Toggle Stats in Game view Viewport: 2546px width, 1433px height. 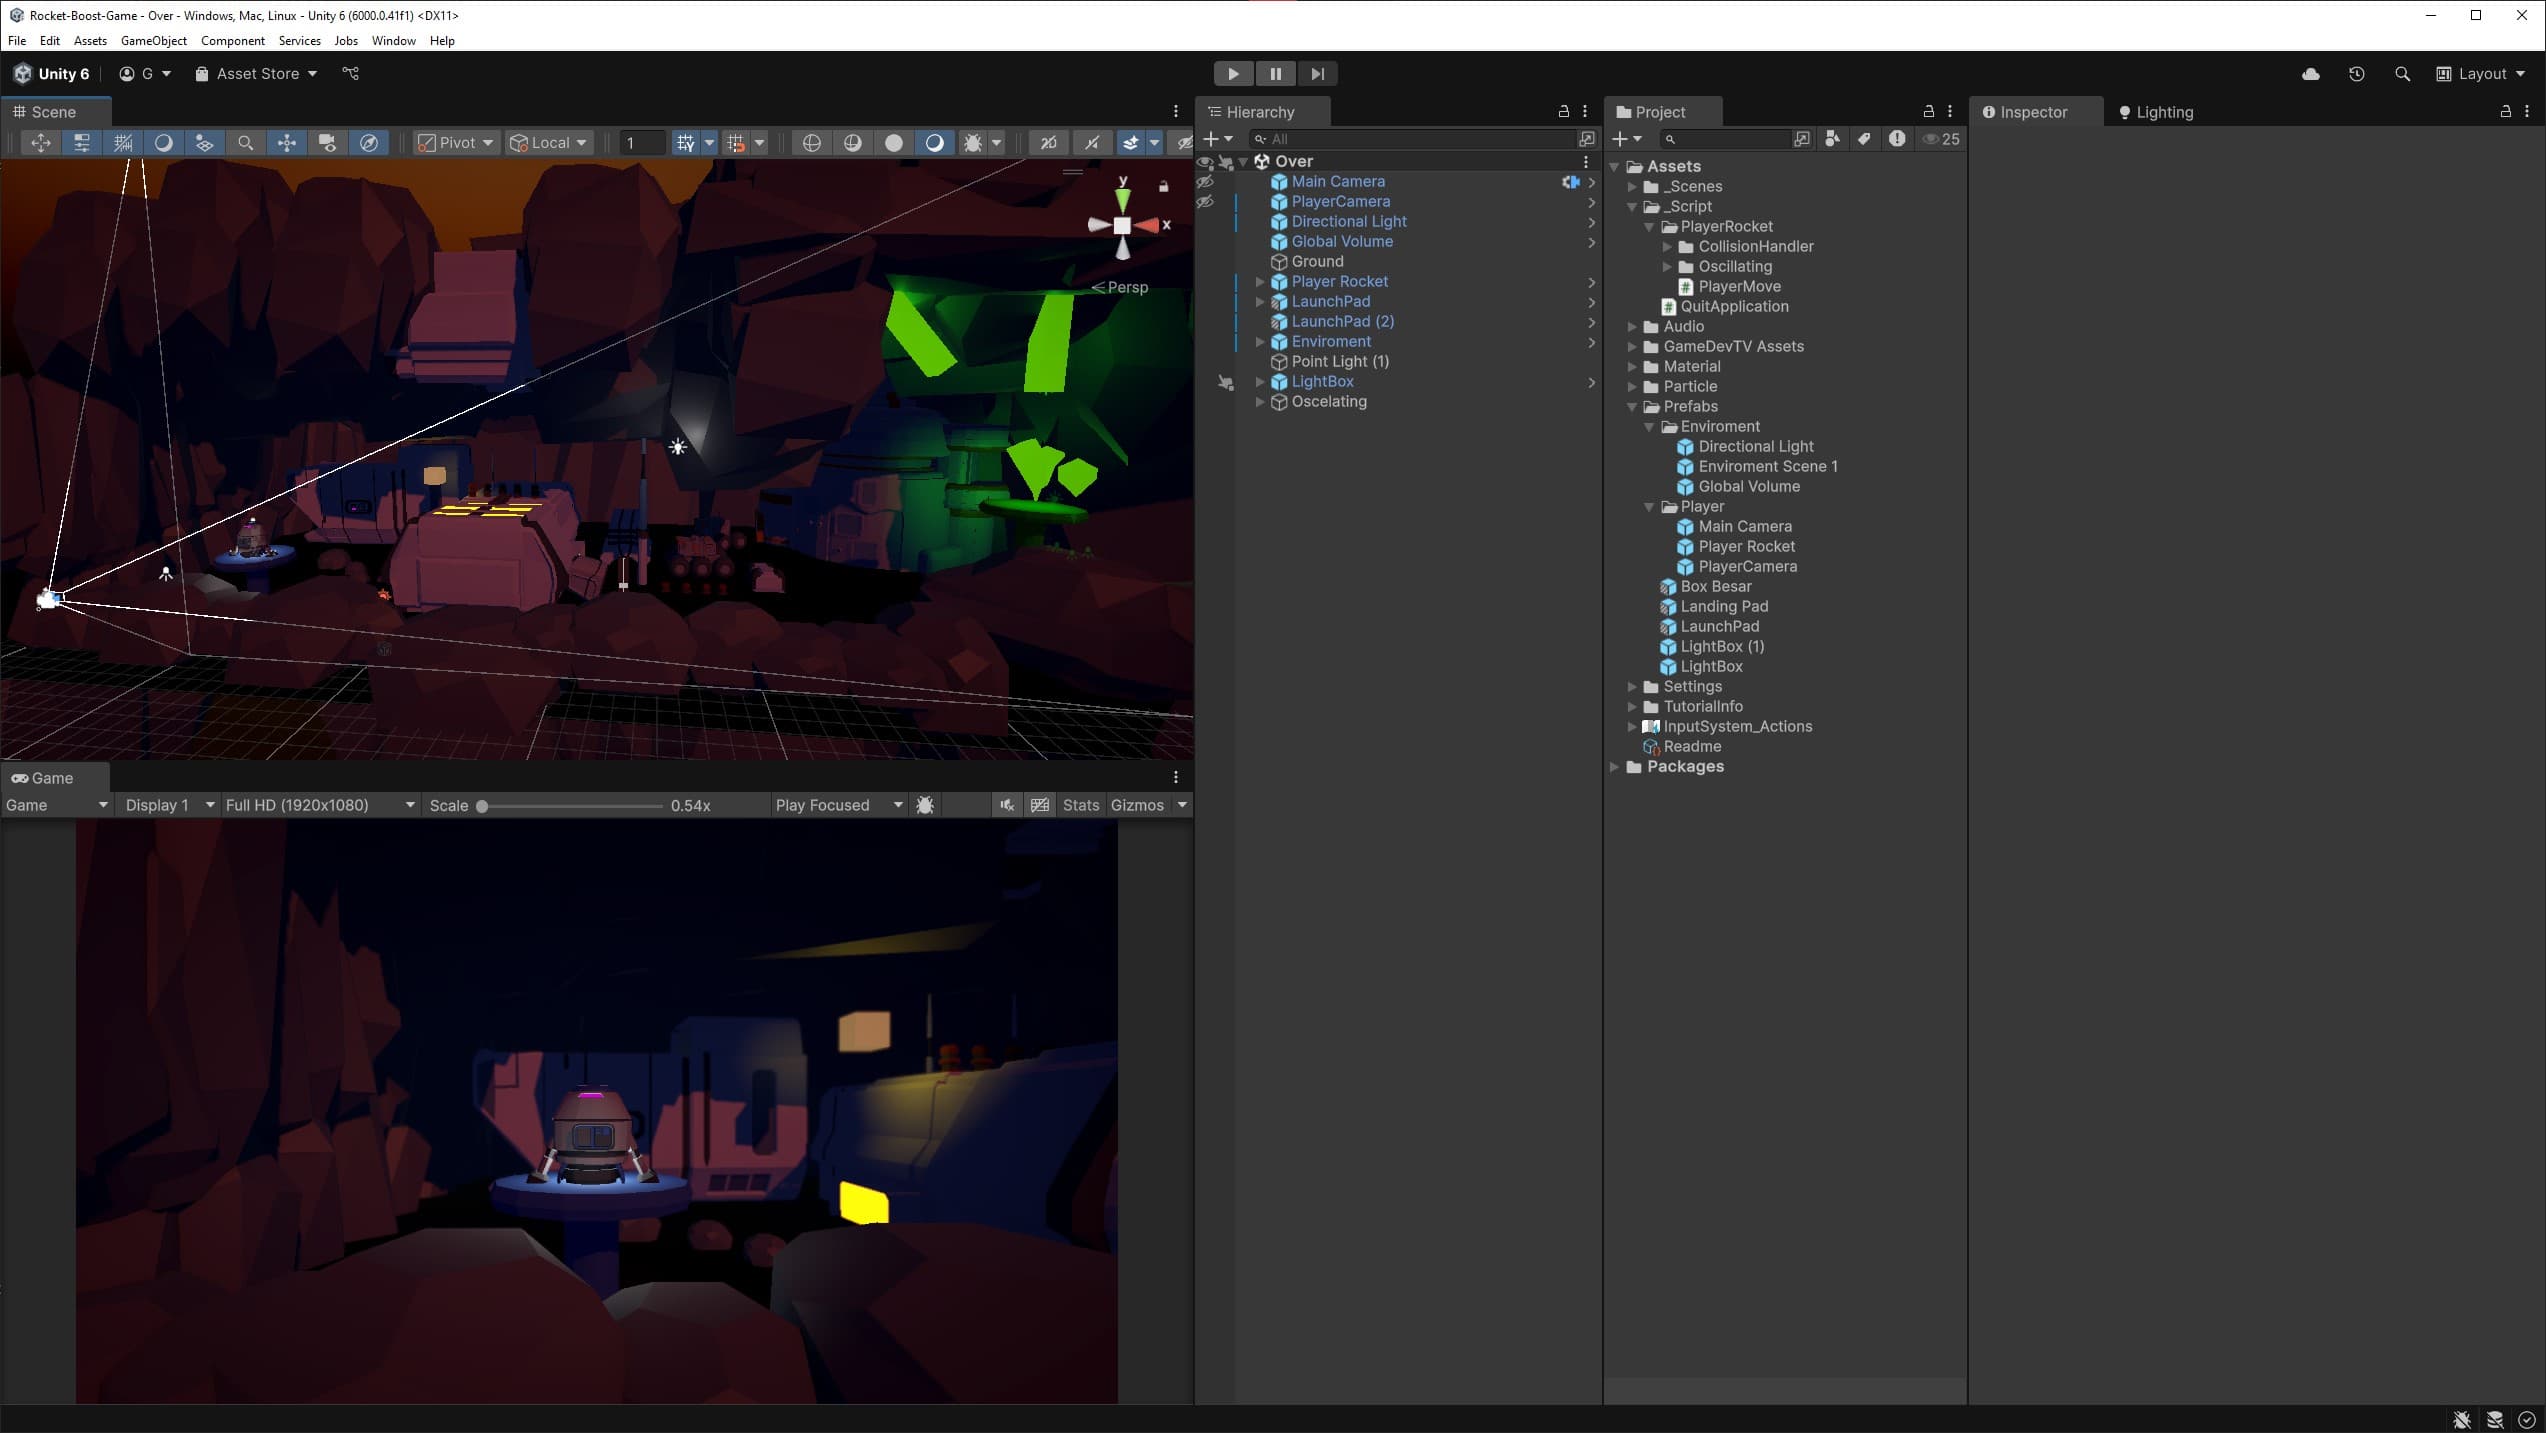(1080, 805)
